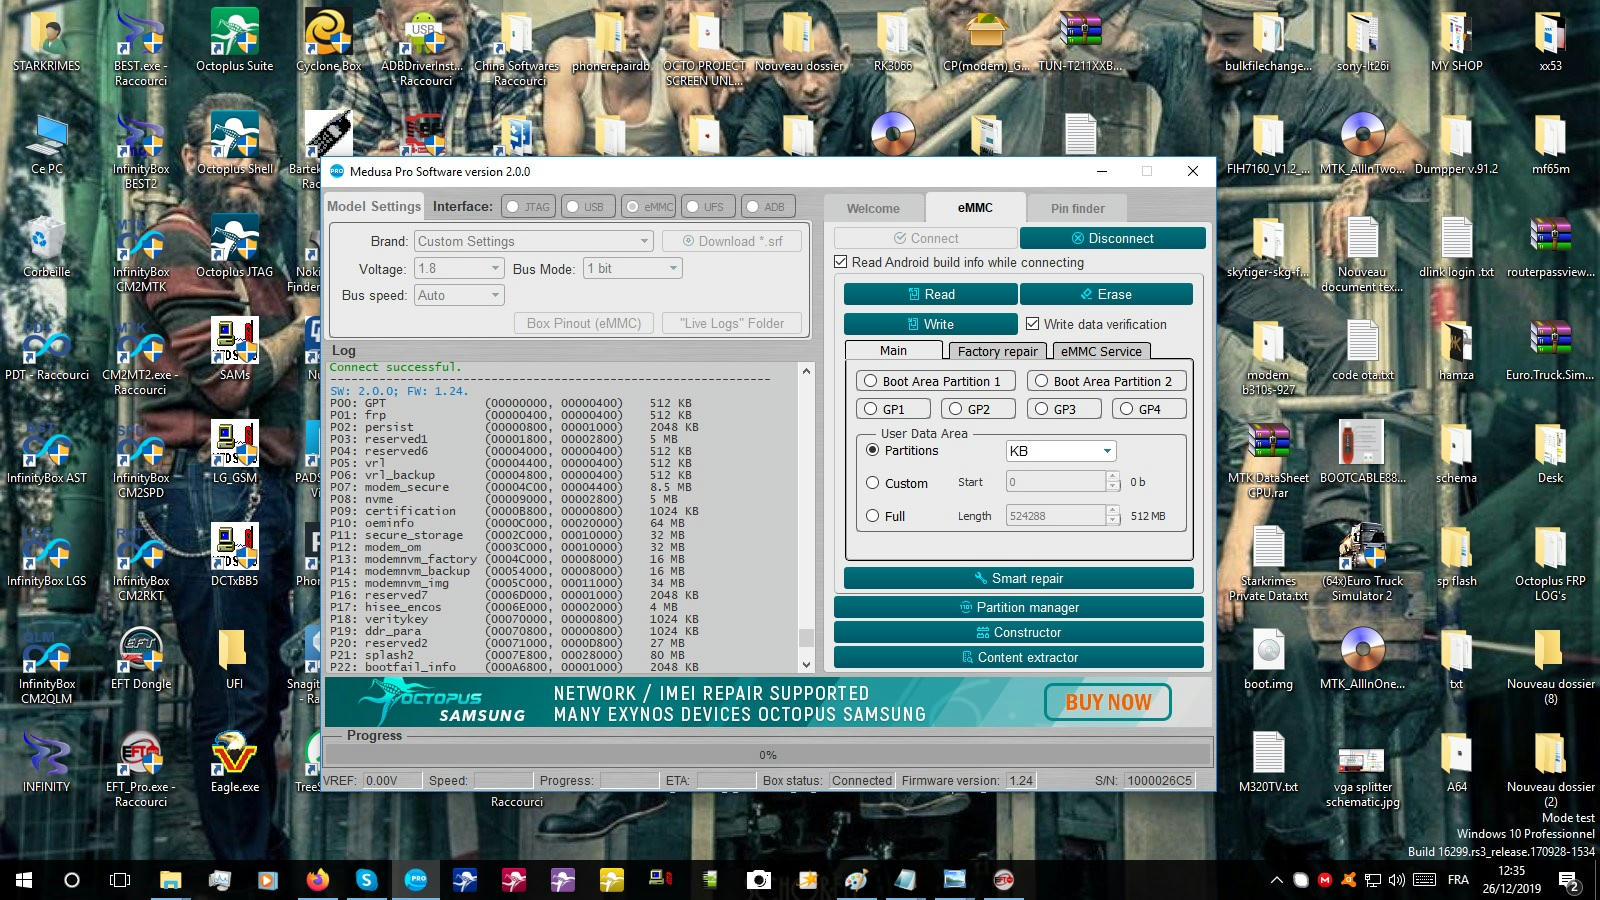Open the Brand dropdown showing Custom Settings
Screen dimensions: 1600x900
[x=534, y=241]
